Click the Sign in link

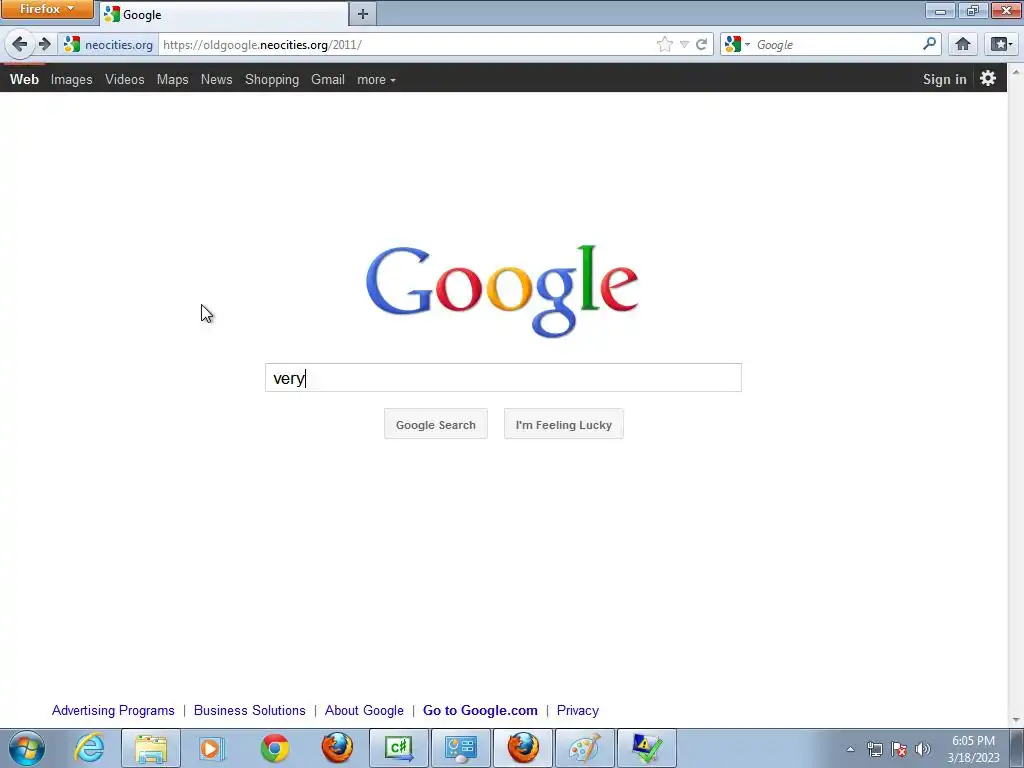point(944,79)
